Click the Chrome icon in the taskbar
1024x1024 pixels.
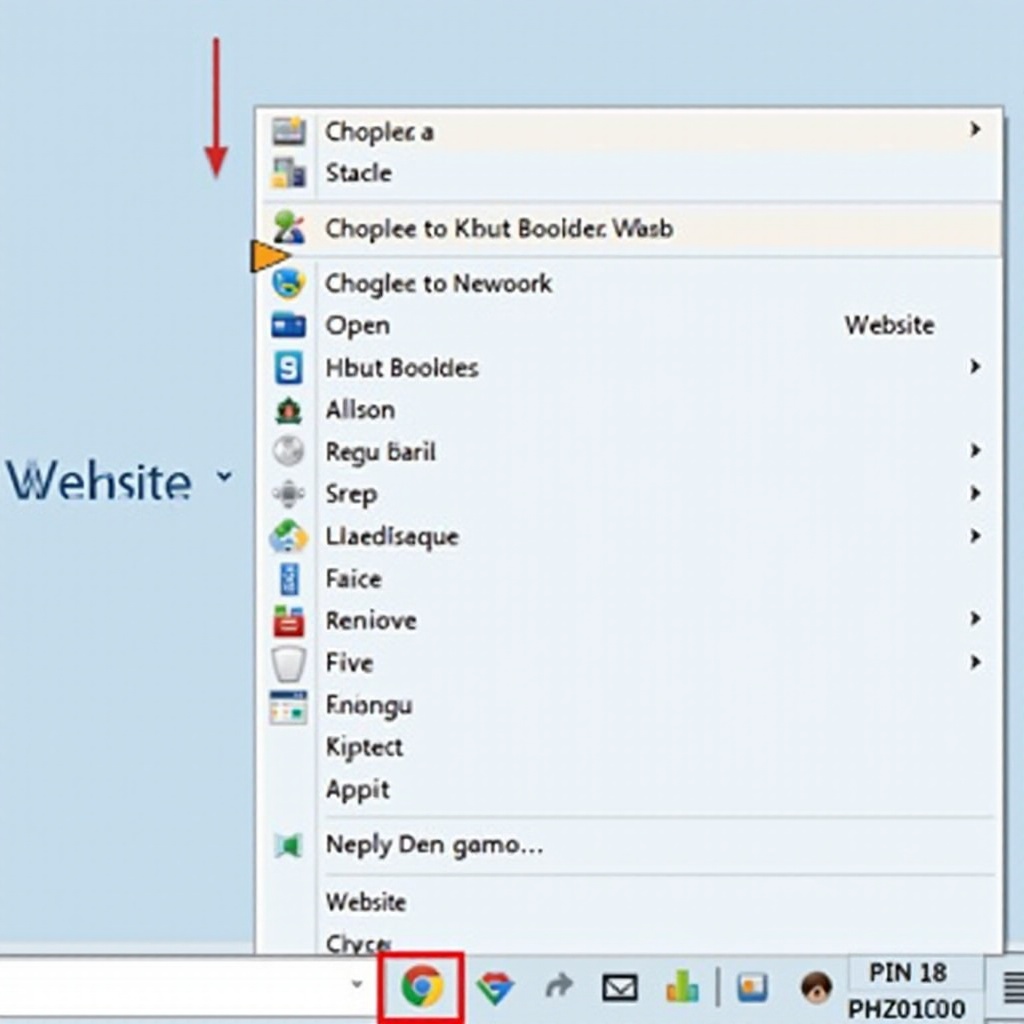pyautogui.click(x=421, y=988)
